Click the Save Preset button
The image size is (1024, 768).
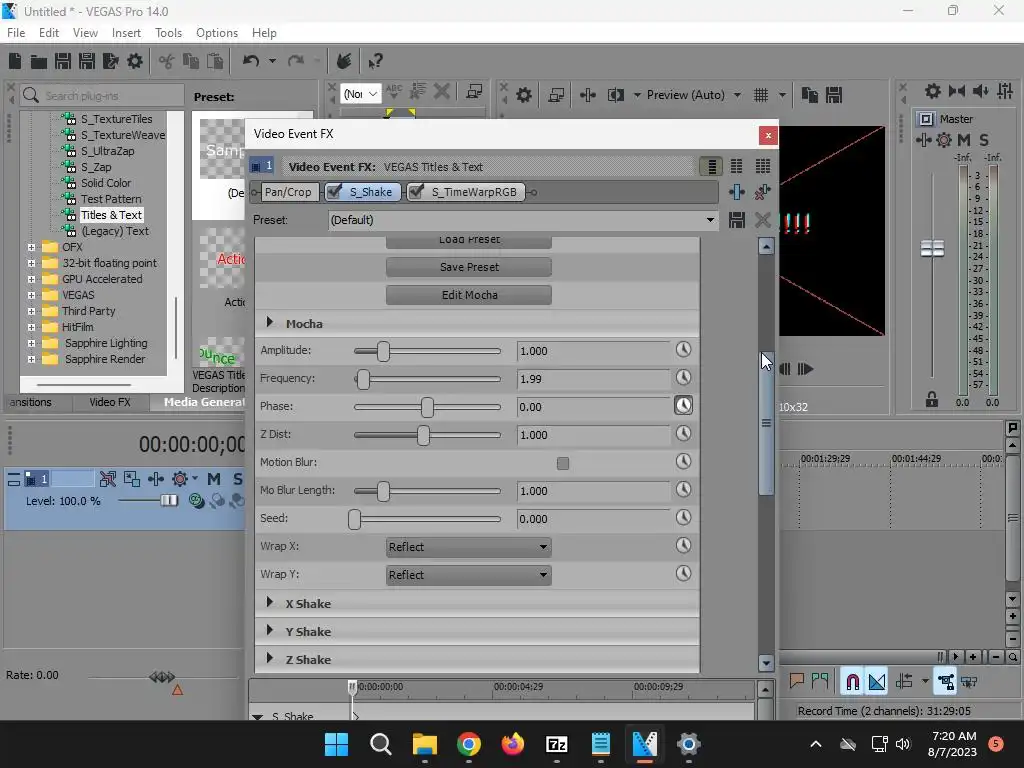tap(469, 266)
